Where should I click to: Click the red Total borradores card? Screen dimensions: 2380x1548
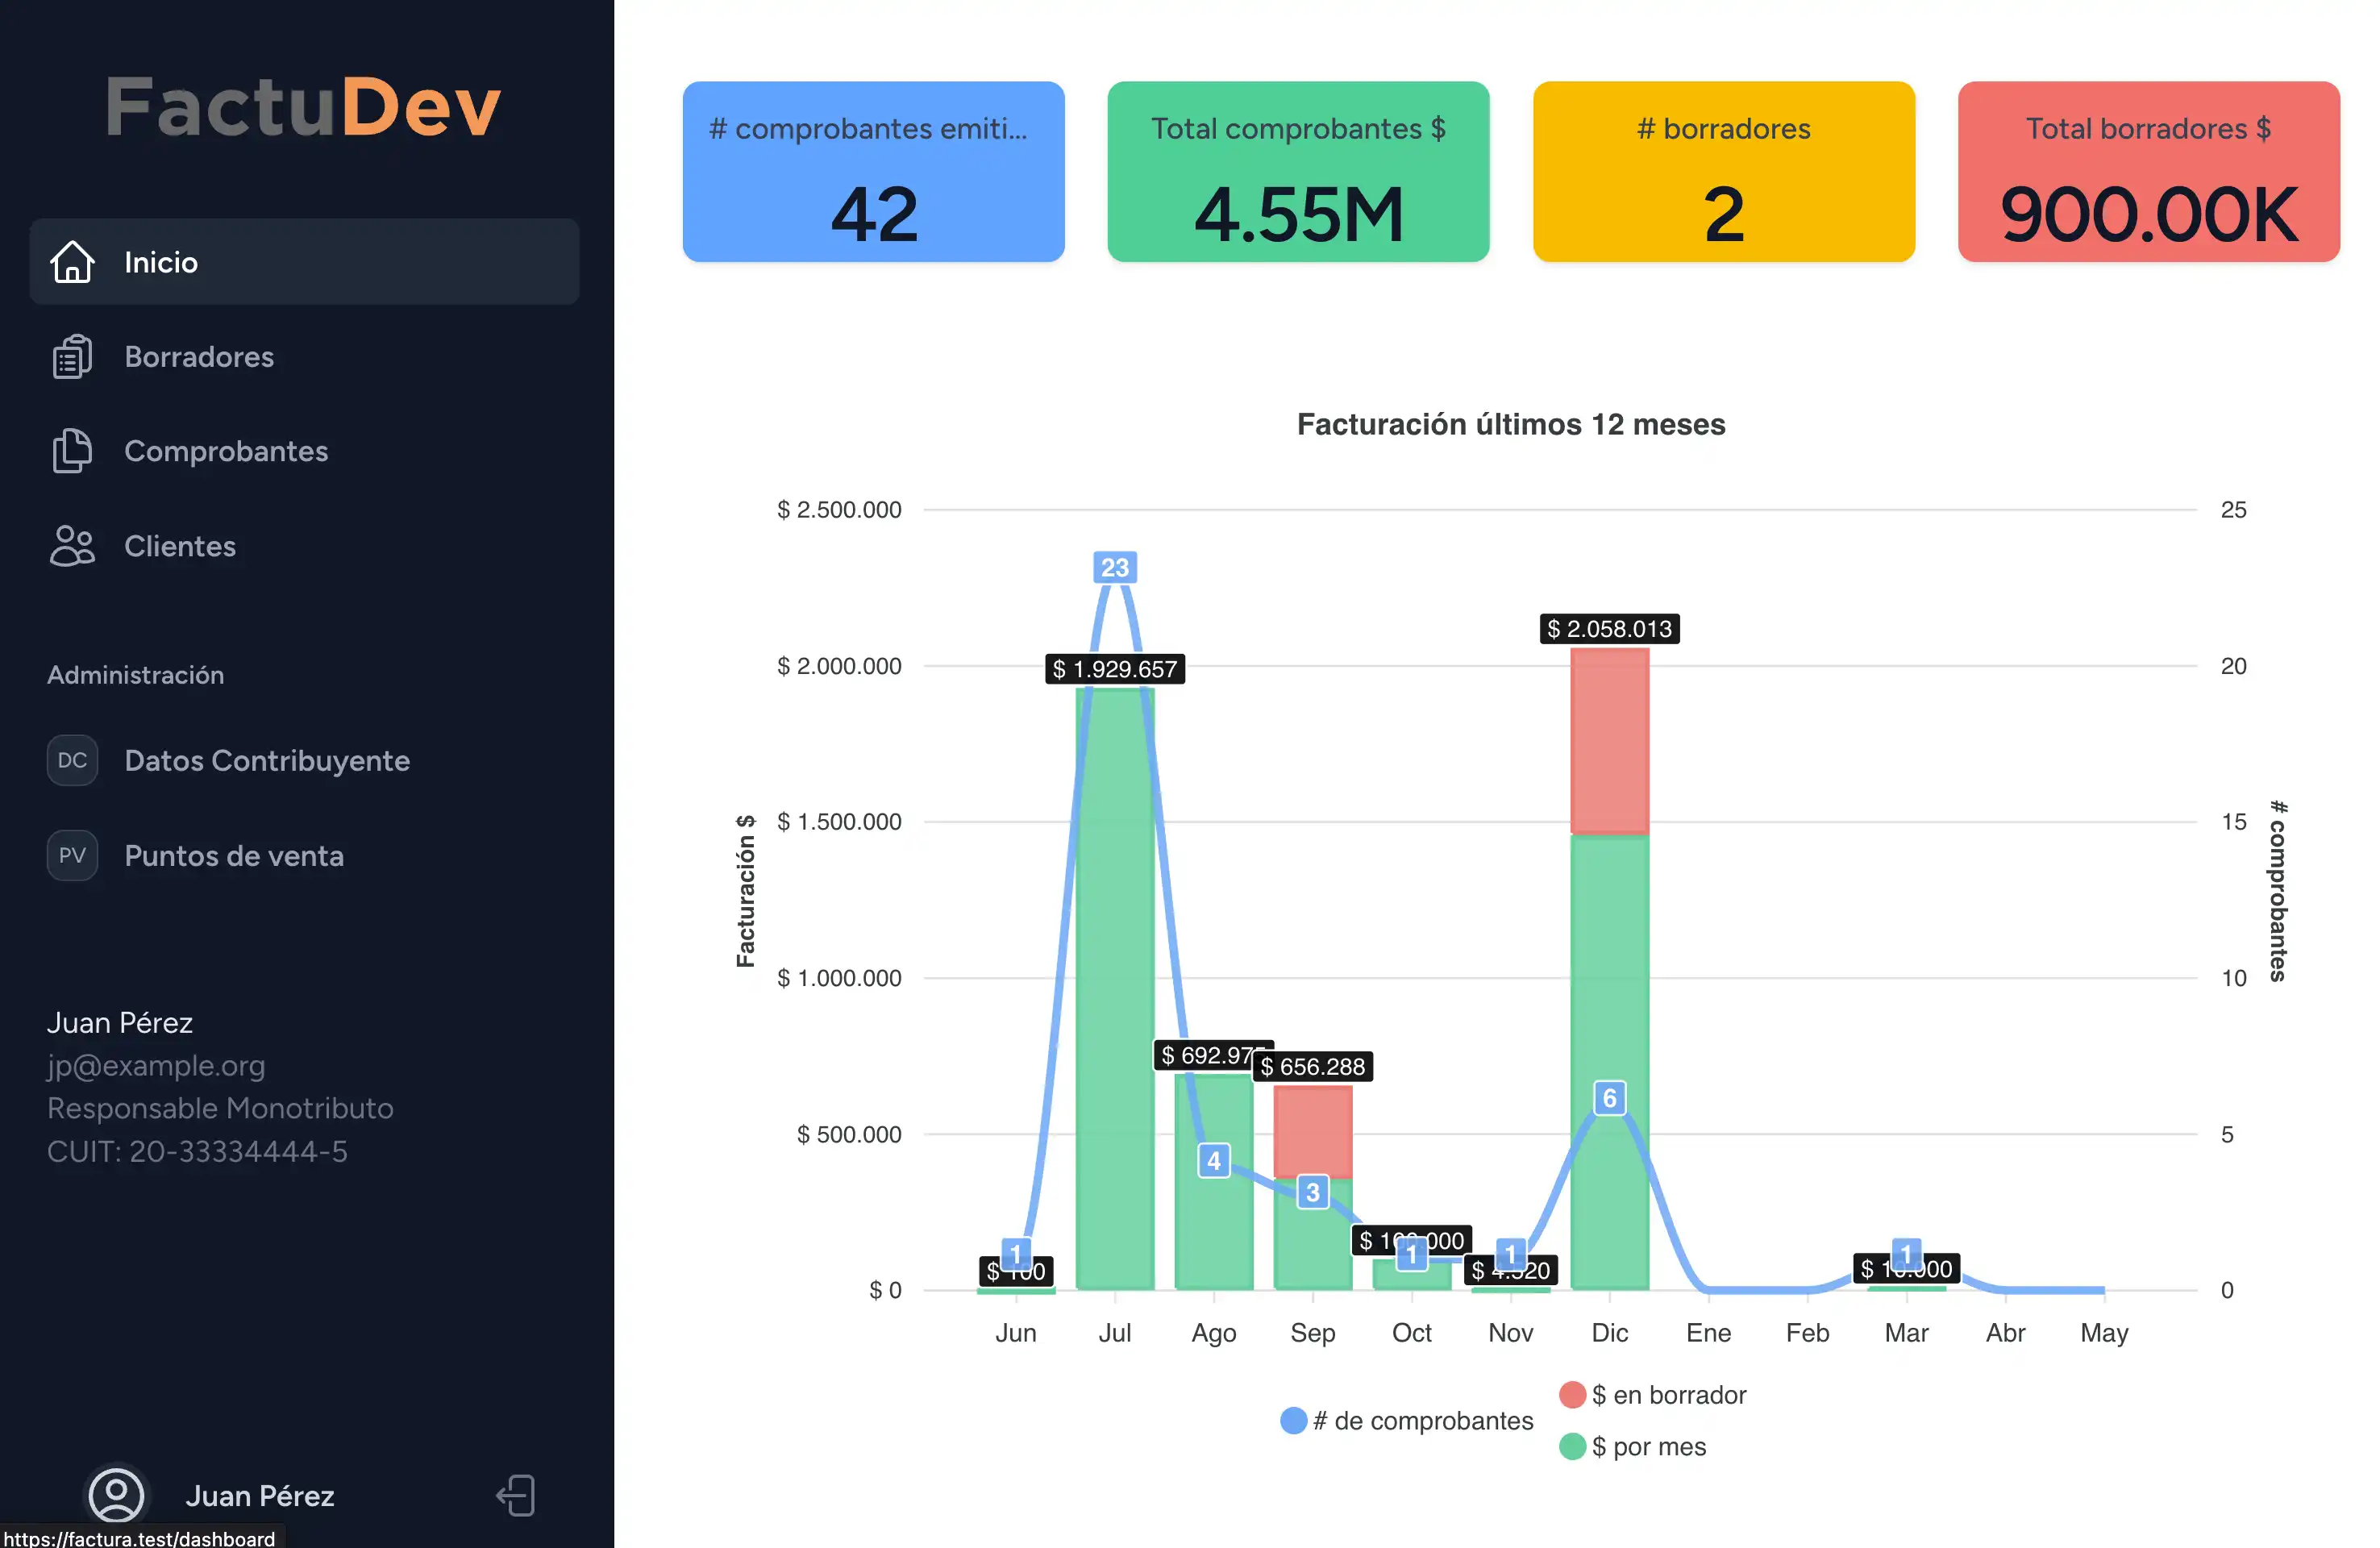pos(2148,172)
